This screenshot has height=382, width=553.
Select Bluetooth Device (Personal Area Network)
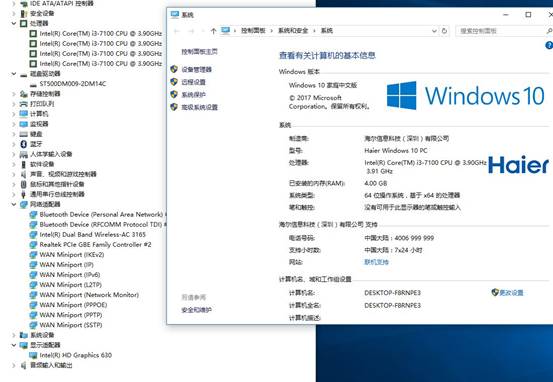point(101,214)
